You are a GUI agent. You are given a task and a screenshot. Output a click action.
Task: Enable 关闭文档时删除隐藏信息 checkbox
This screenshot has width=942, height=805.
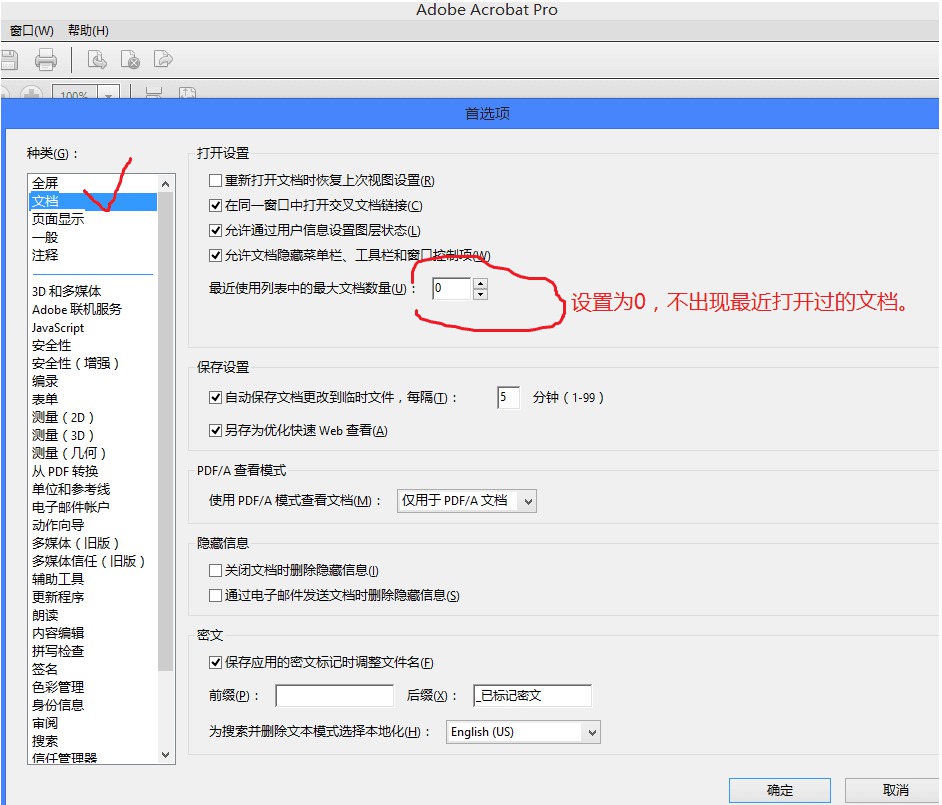click(215, 570)
